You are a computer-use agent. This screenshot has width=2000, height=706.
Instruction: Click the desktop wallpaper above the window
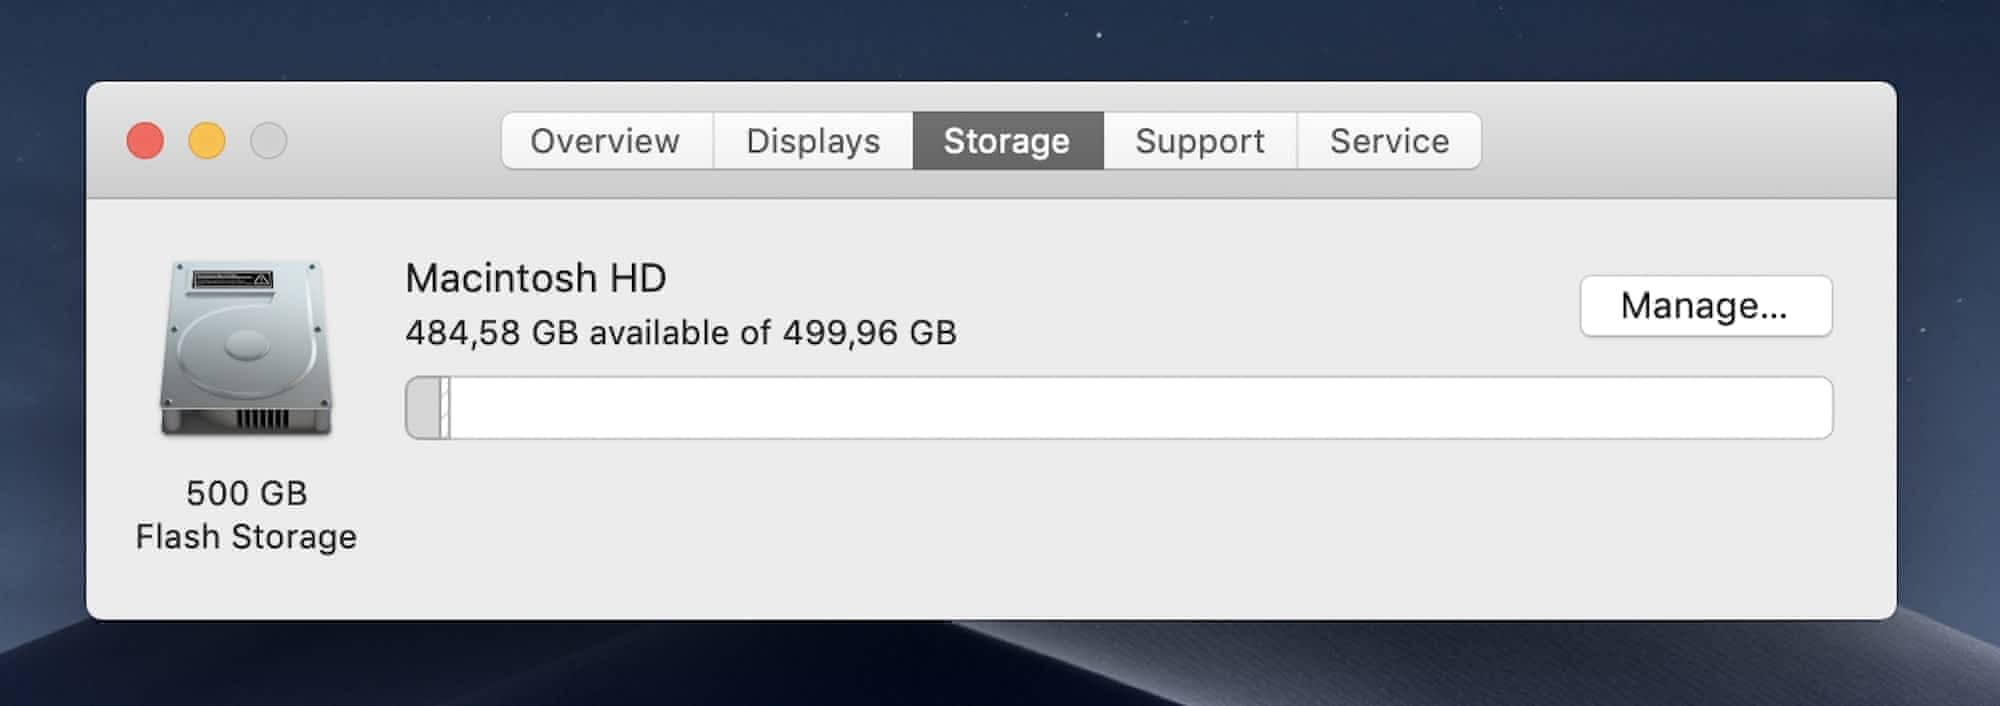click(x=1000, y=40)
